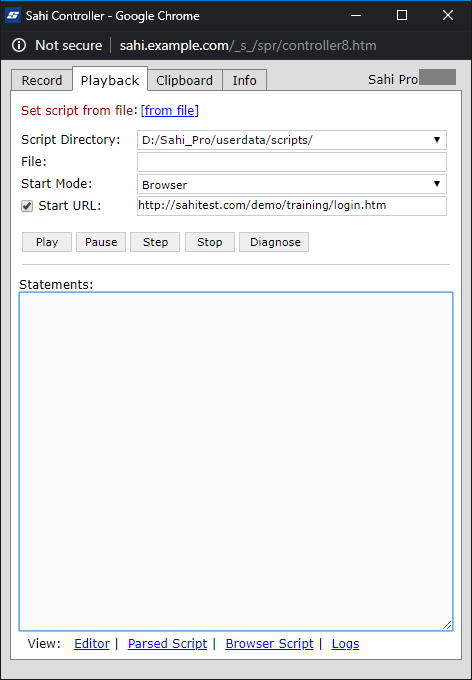View the Parsed Script link

[167, 644]
